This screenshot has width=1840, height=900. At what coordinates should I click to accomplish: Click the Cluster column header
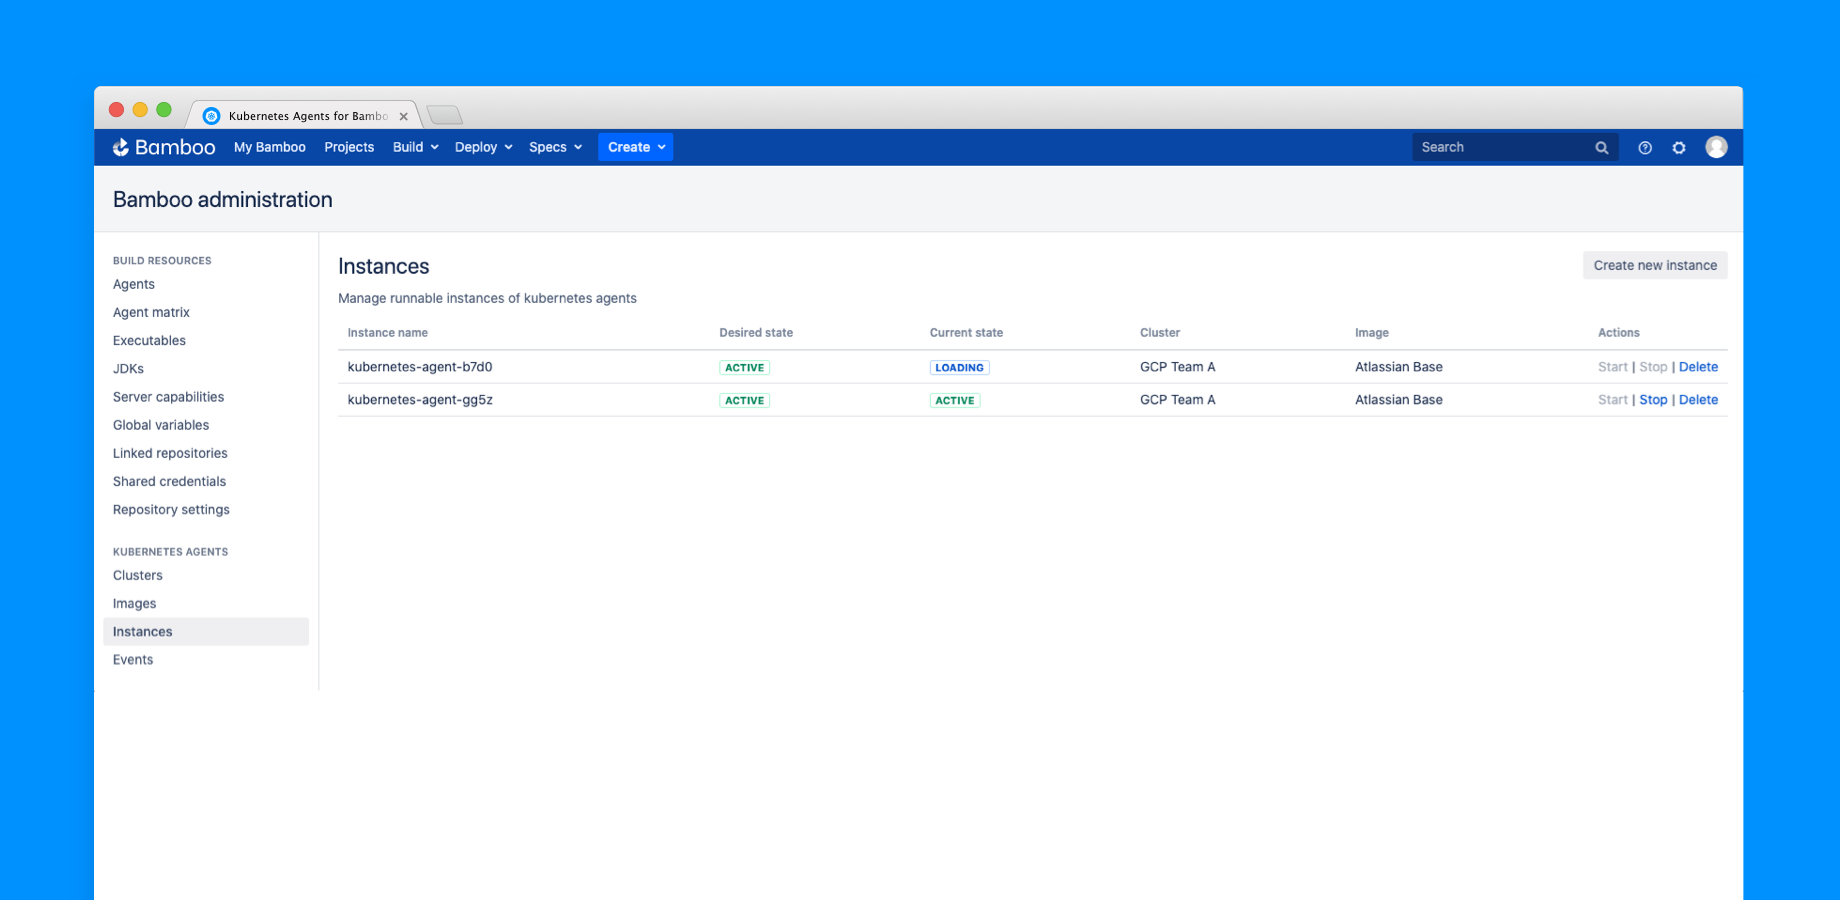pyautogui.click(x=1160, y=333)
